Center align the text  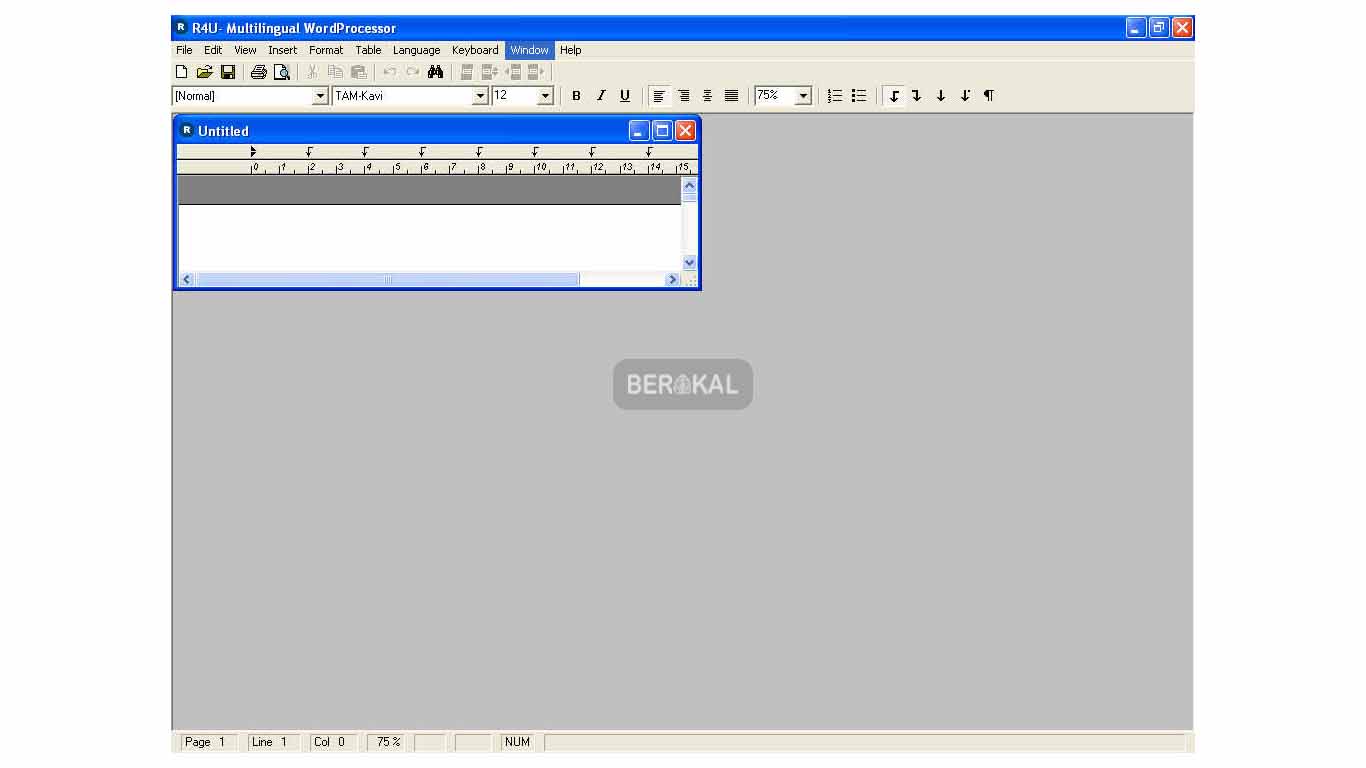click(708, 96)
